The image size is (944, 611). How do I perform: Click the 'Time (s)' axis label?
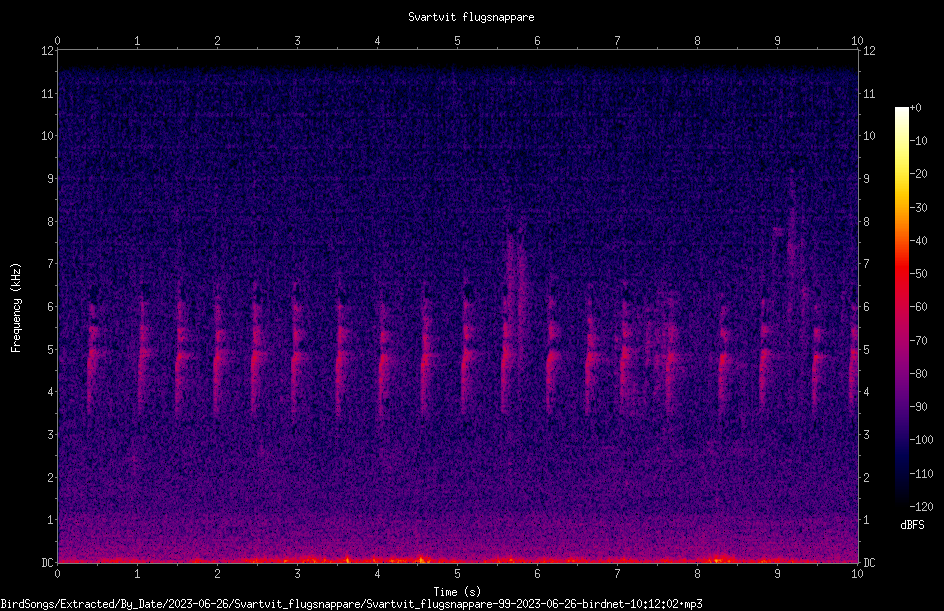click(x=457, y=592)
